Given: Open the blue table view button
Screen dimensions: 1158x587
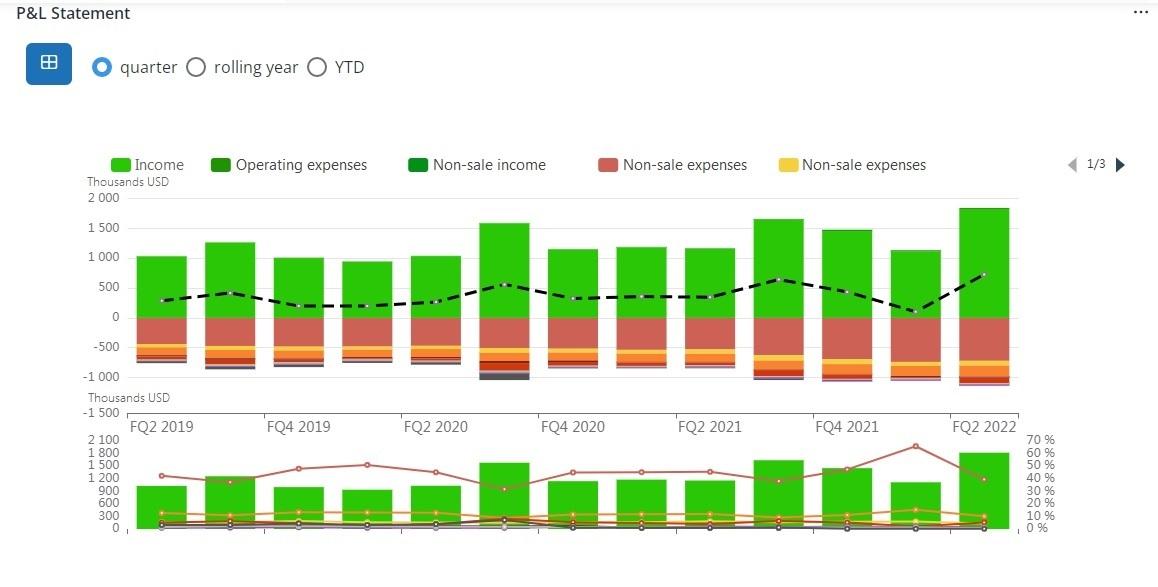Looking at the screenshot, I should click(48, 64).
